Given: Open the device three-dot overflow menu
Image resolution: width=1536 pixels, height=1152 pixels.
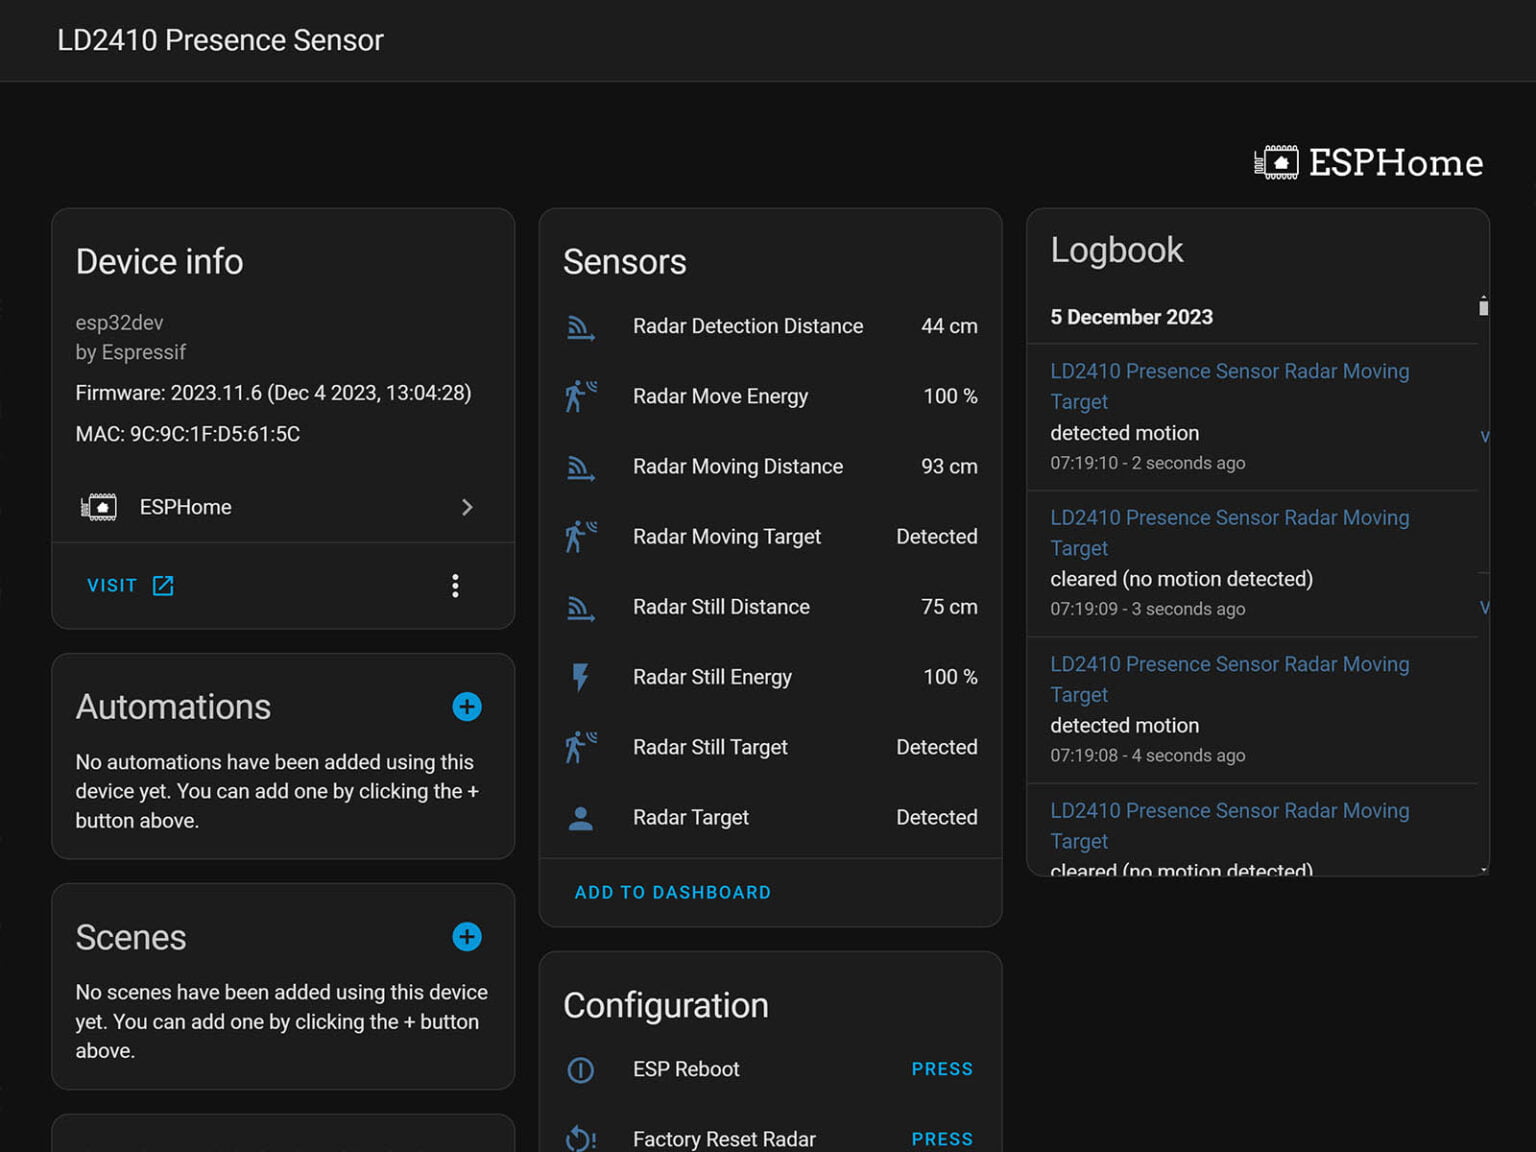Looking at the screenshot, I should point(455,586).
